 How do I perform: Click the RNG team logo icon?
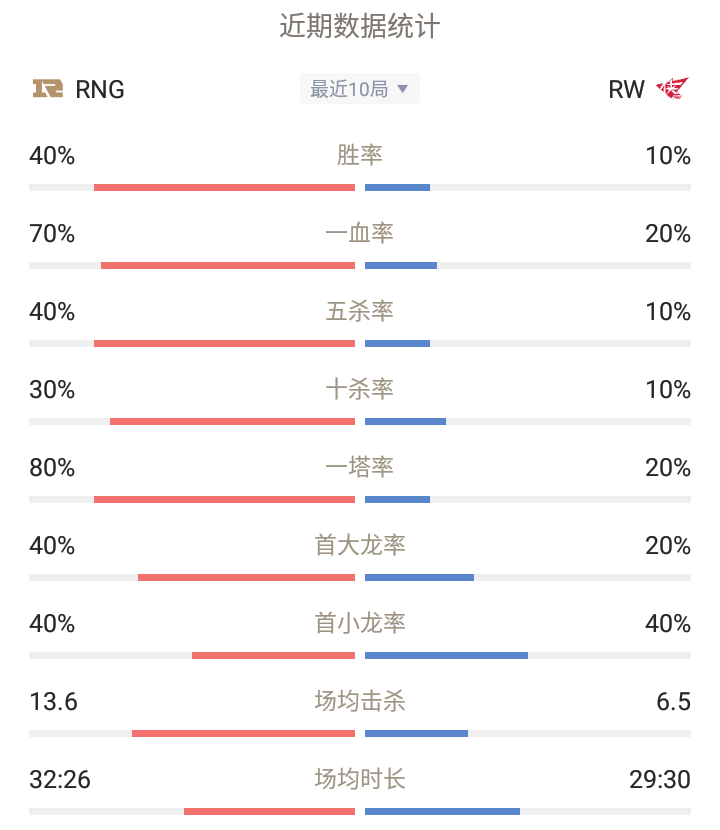(x=48, y=88)
